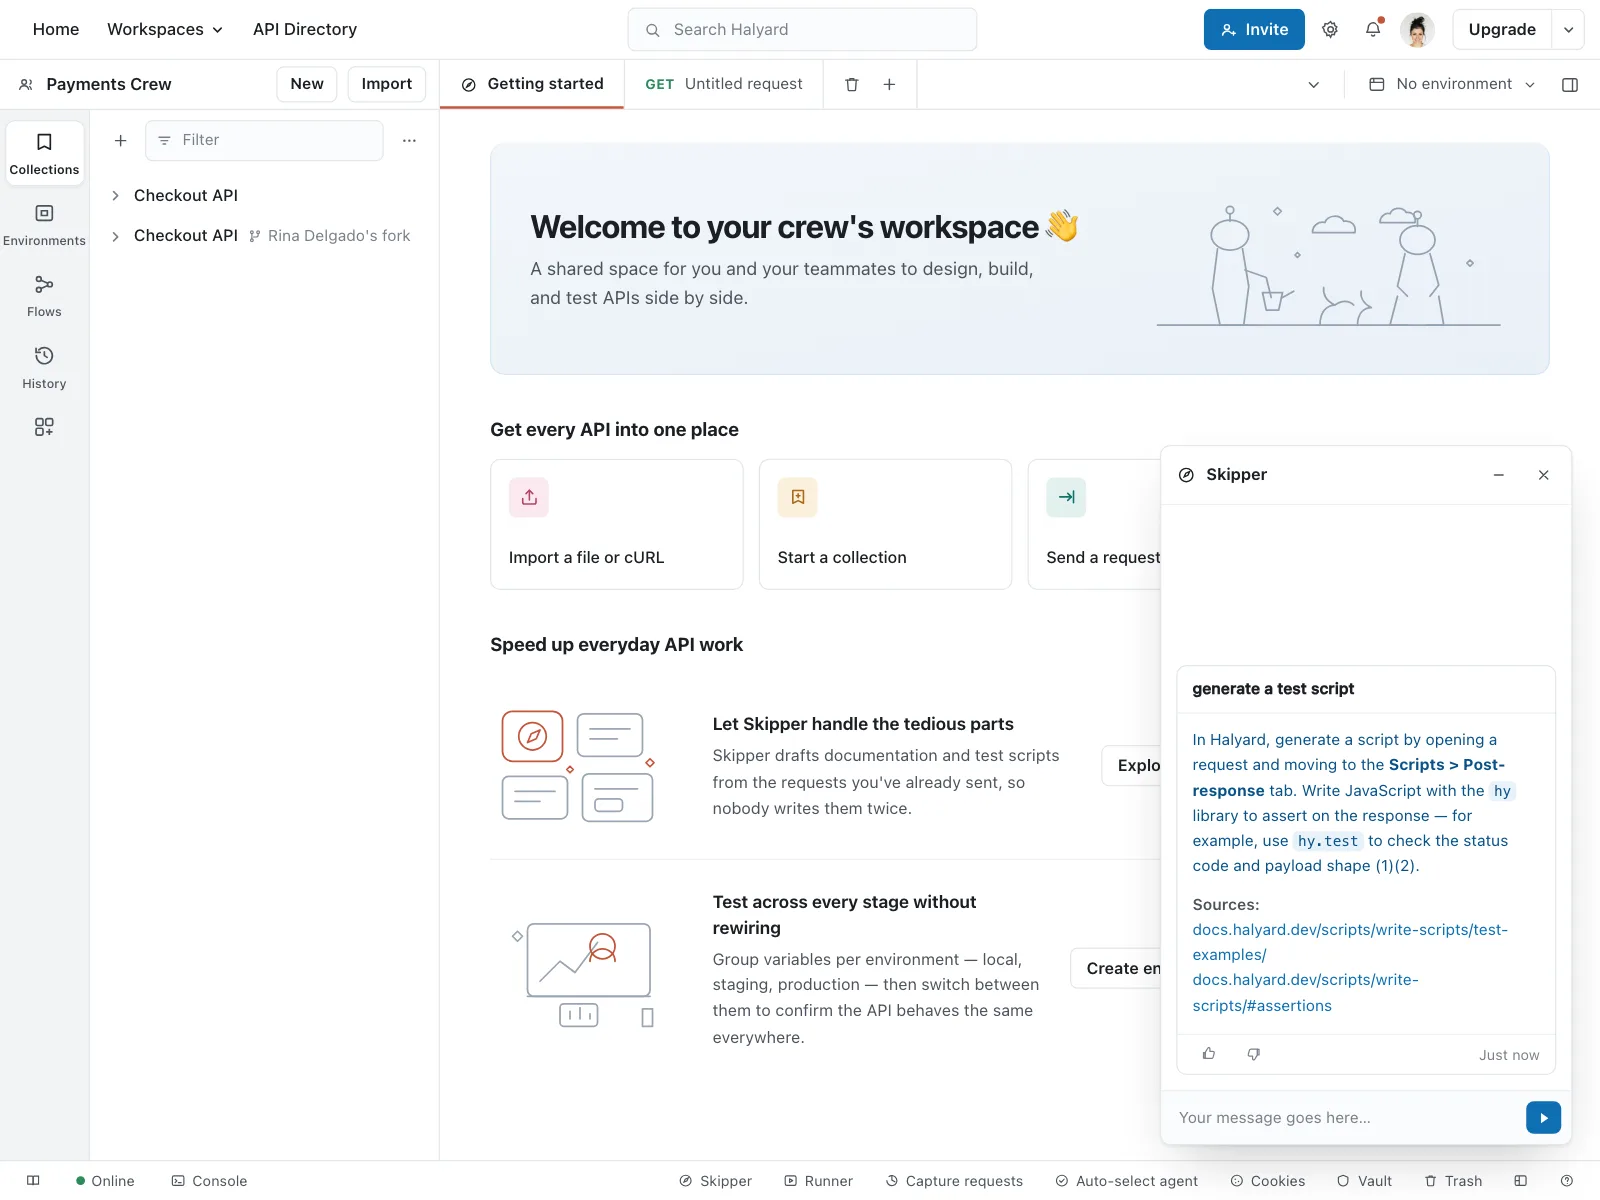Delete the tab with the trash icon
Screen dimensions: 1600x1200
(852, 85)
